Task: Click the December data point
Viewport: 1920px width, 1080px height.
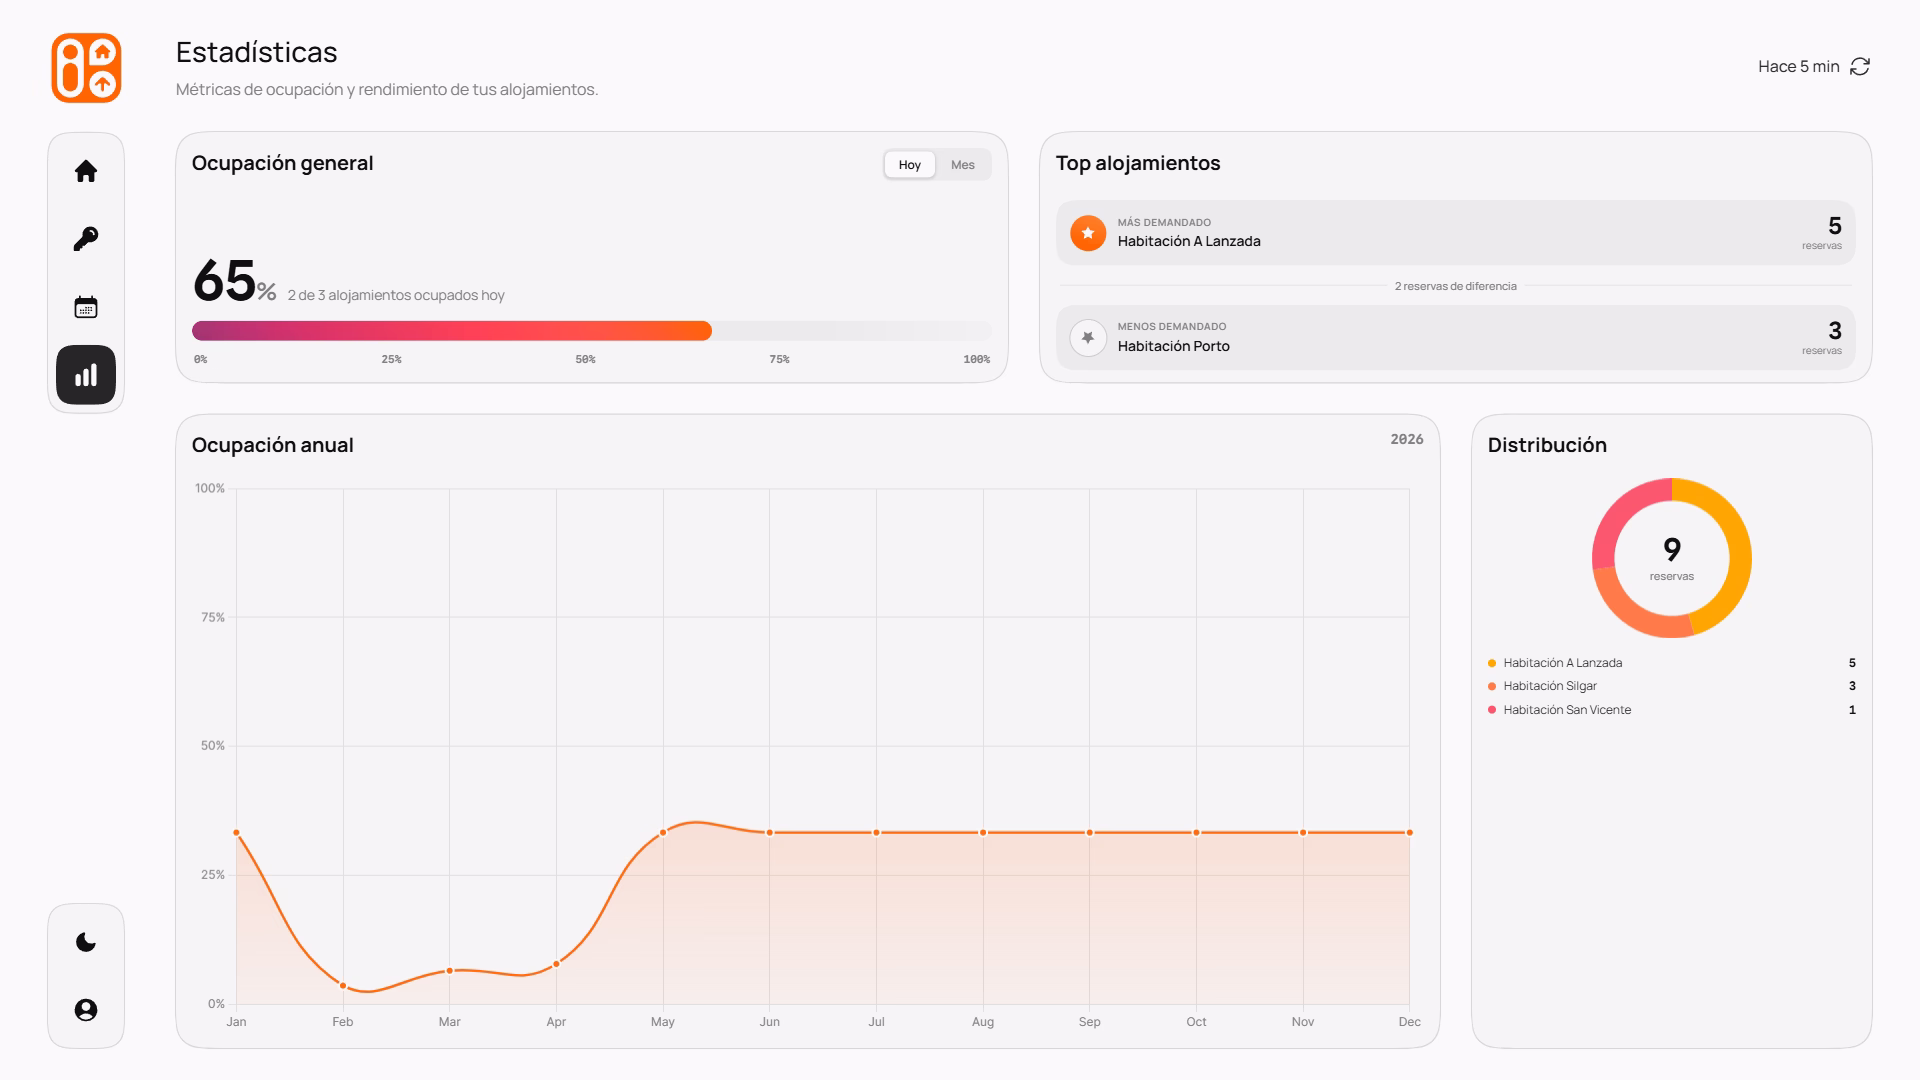Action: tap(1410, 833)
